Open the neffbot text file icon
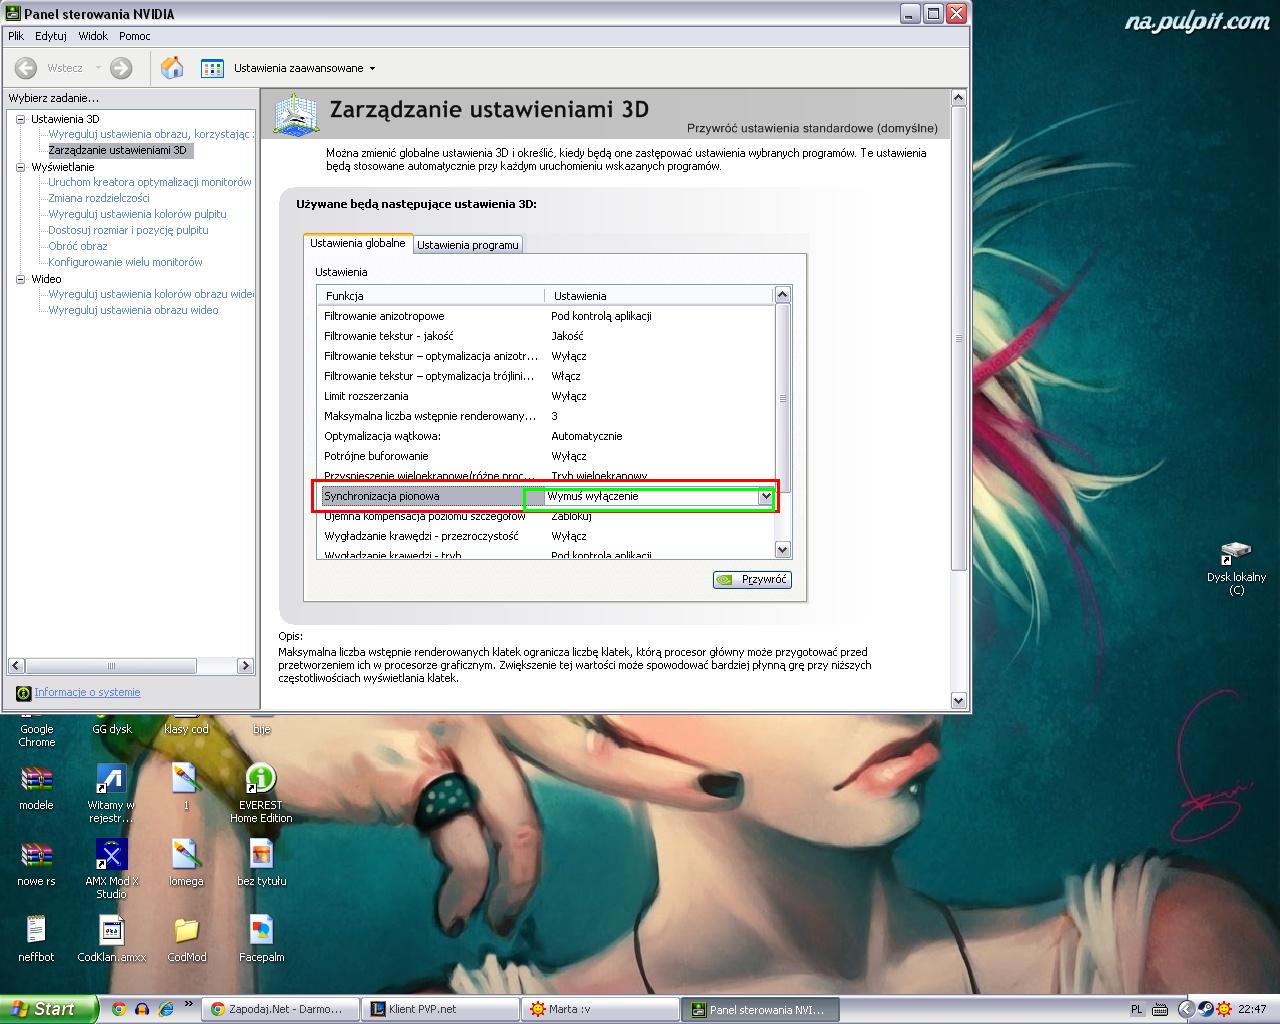1280x1024 pixels. coord(36,931)
